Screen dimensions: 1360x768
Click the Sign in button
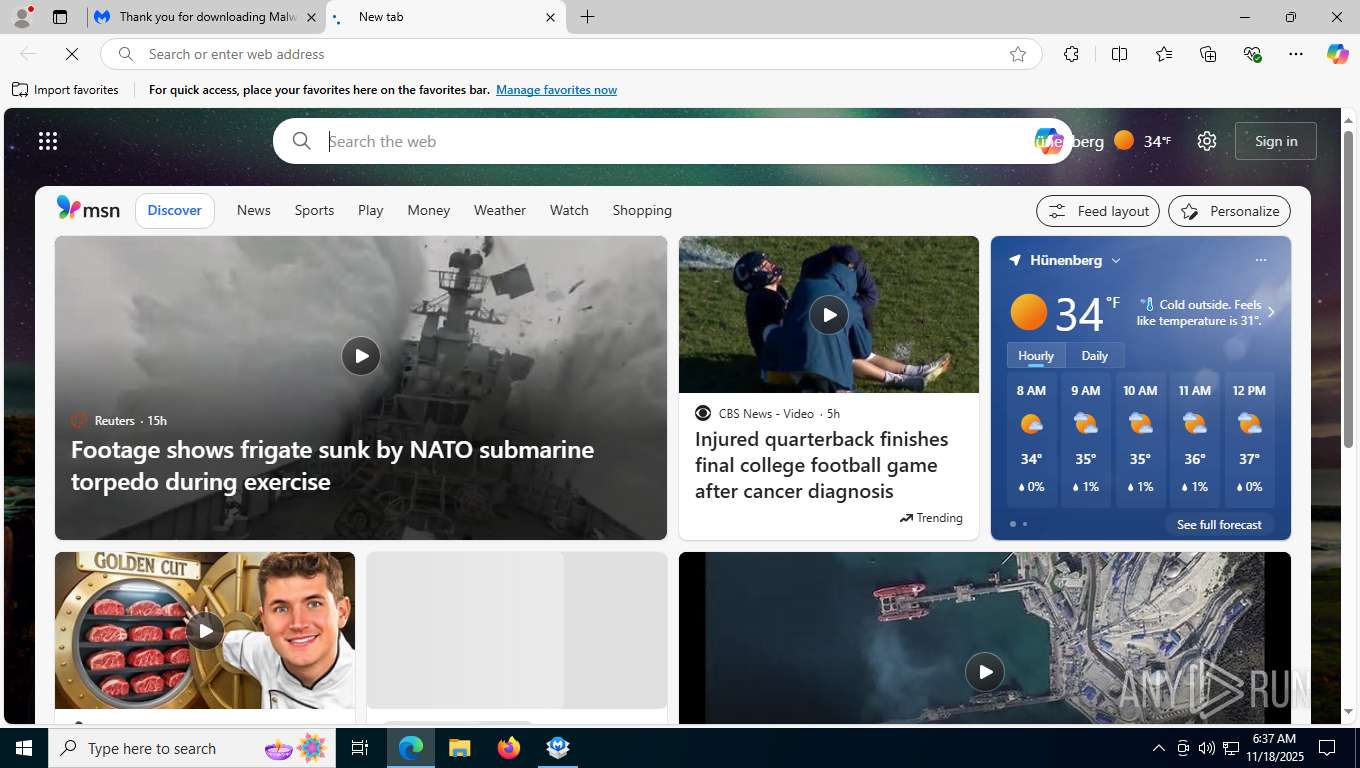[1276, 141]
